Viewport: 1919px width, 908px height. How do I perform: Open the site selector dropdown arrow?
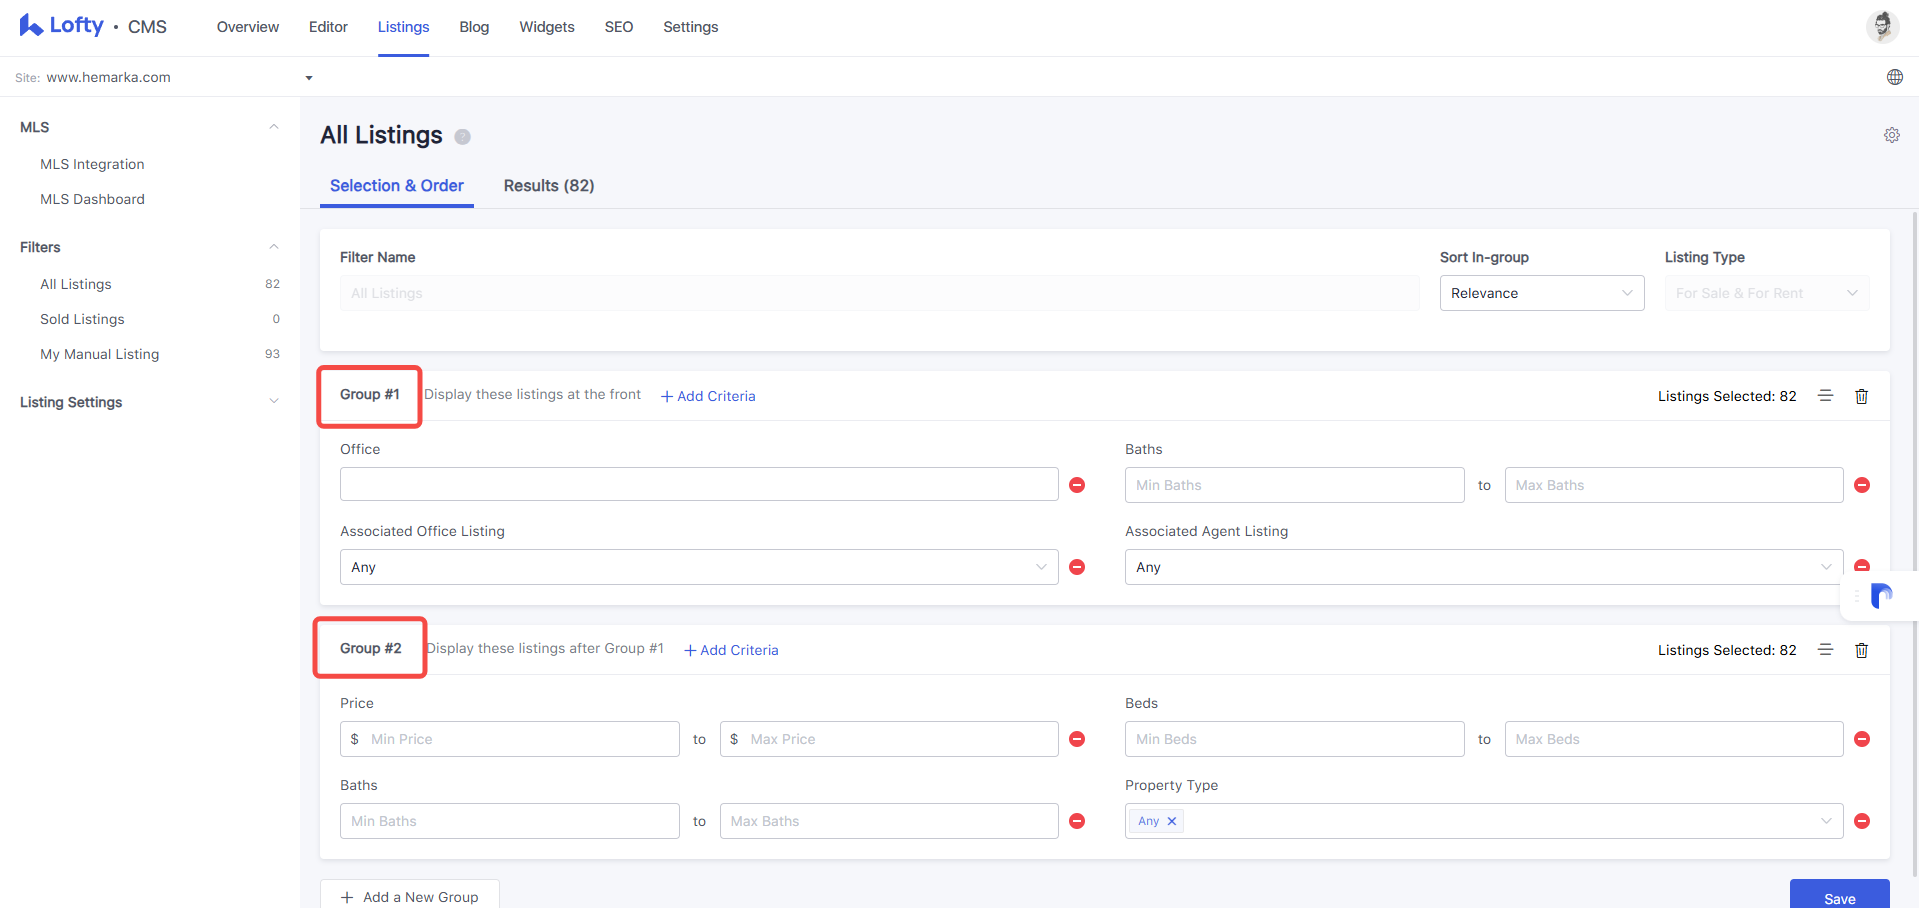pos(309,78)
